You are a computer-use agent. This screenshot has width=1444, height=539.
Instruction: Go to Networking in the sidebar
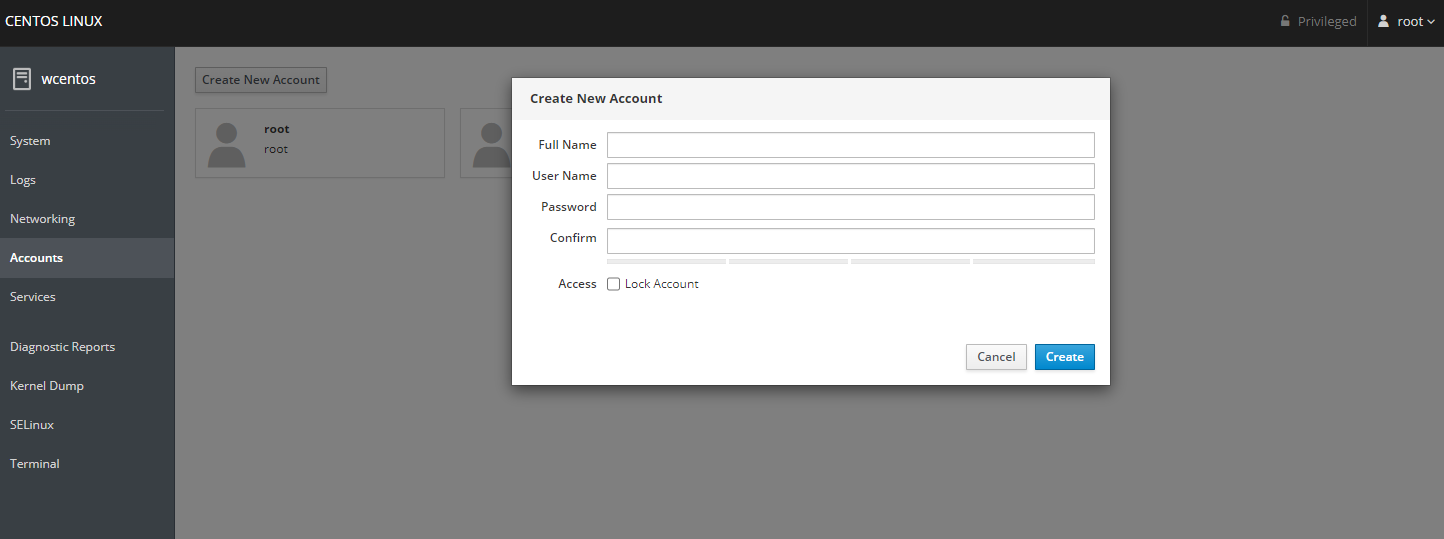coord(87,219)
